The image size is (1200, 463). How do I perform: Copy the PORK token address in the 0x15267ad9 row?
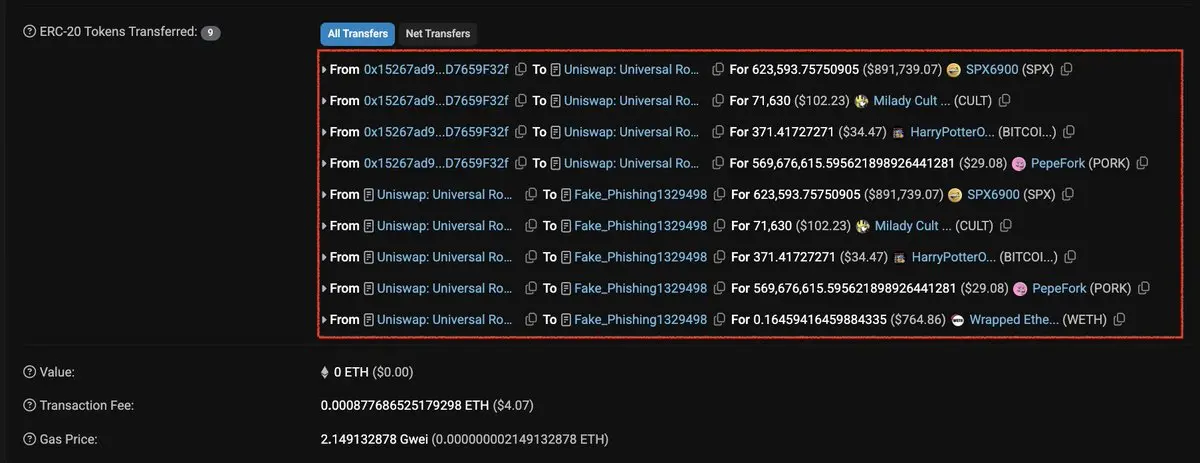[1142, 163]
